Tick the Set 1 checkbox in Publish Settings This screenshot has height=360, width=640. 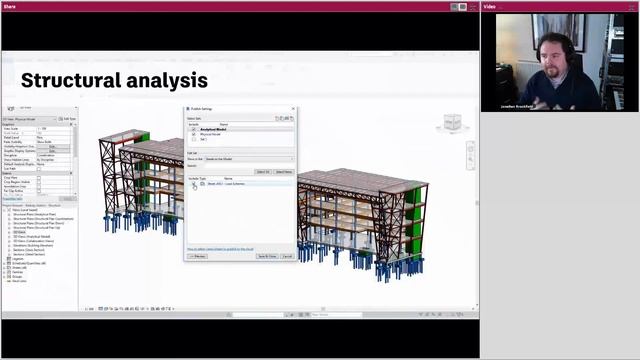coord(193,139)
